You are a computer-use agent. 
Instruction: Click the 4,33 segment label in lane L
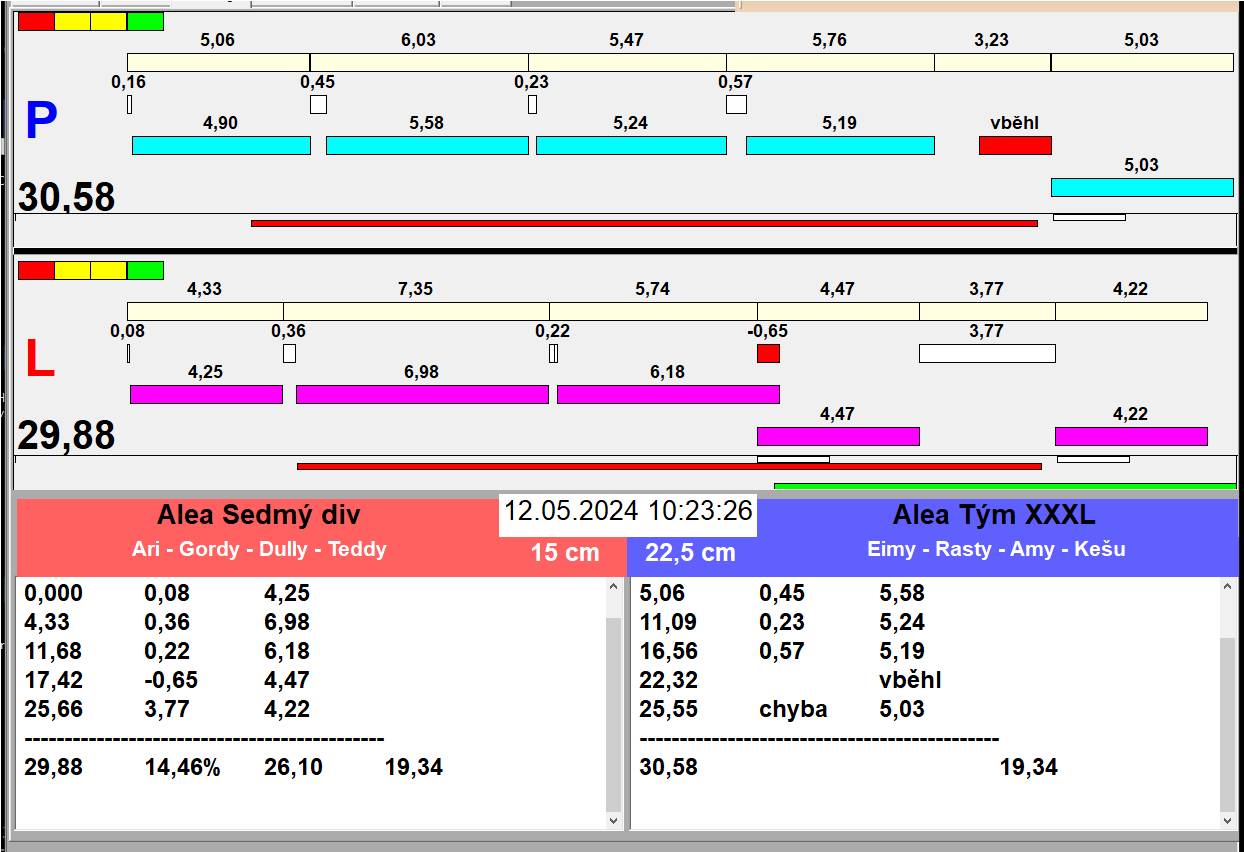tap(204, 289)
